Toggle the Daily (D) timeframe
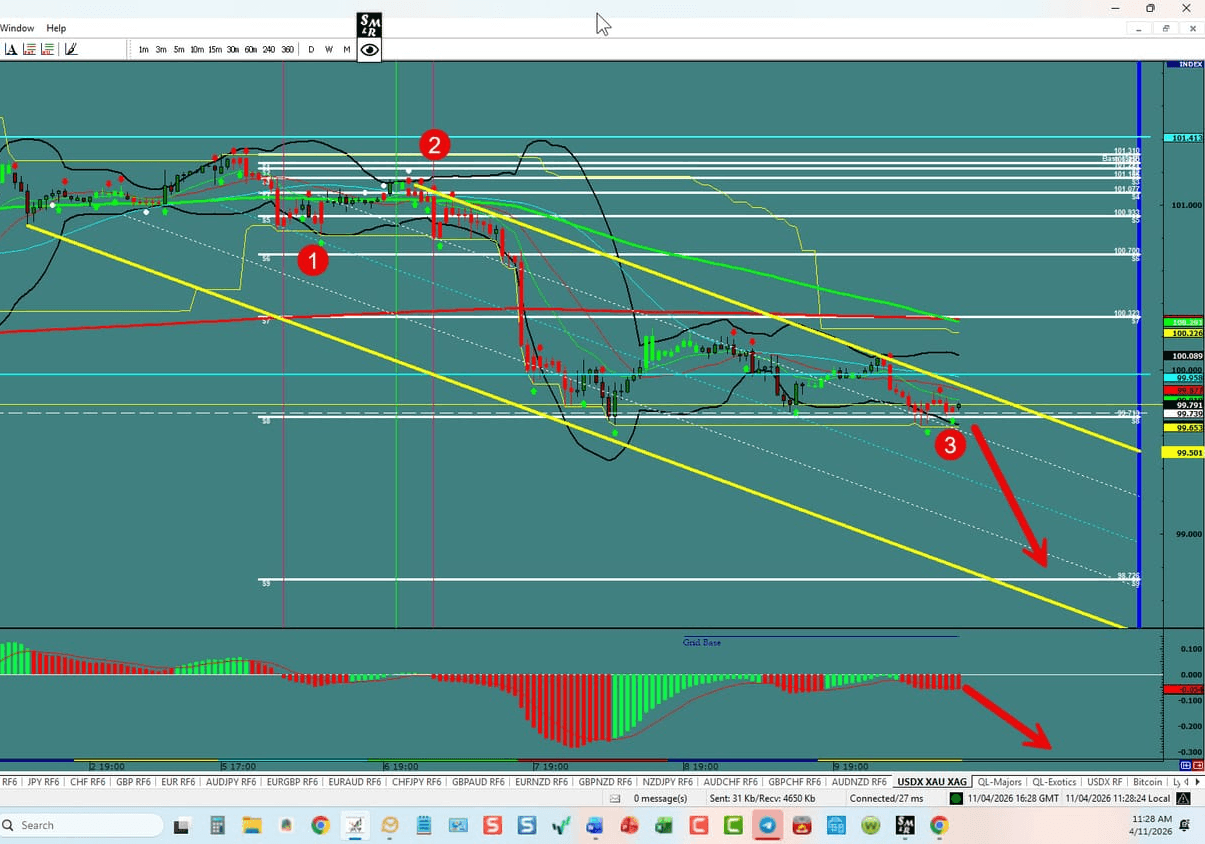This screenshot has height=844, width=1205. (x=311, y=48)
